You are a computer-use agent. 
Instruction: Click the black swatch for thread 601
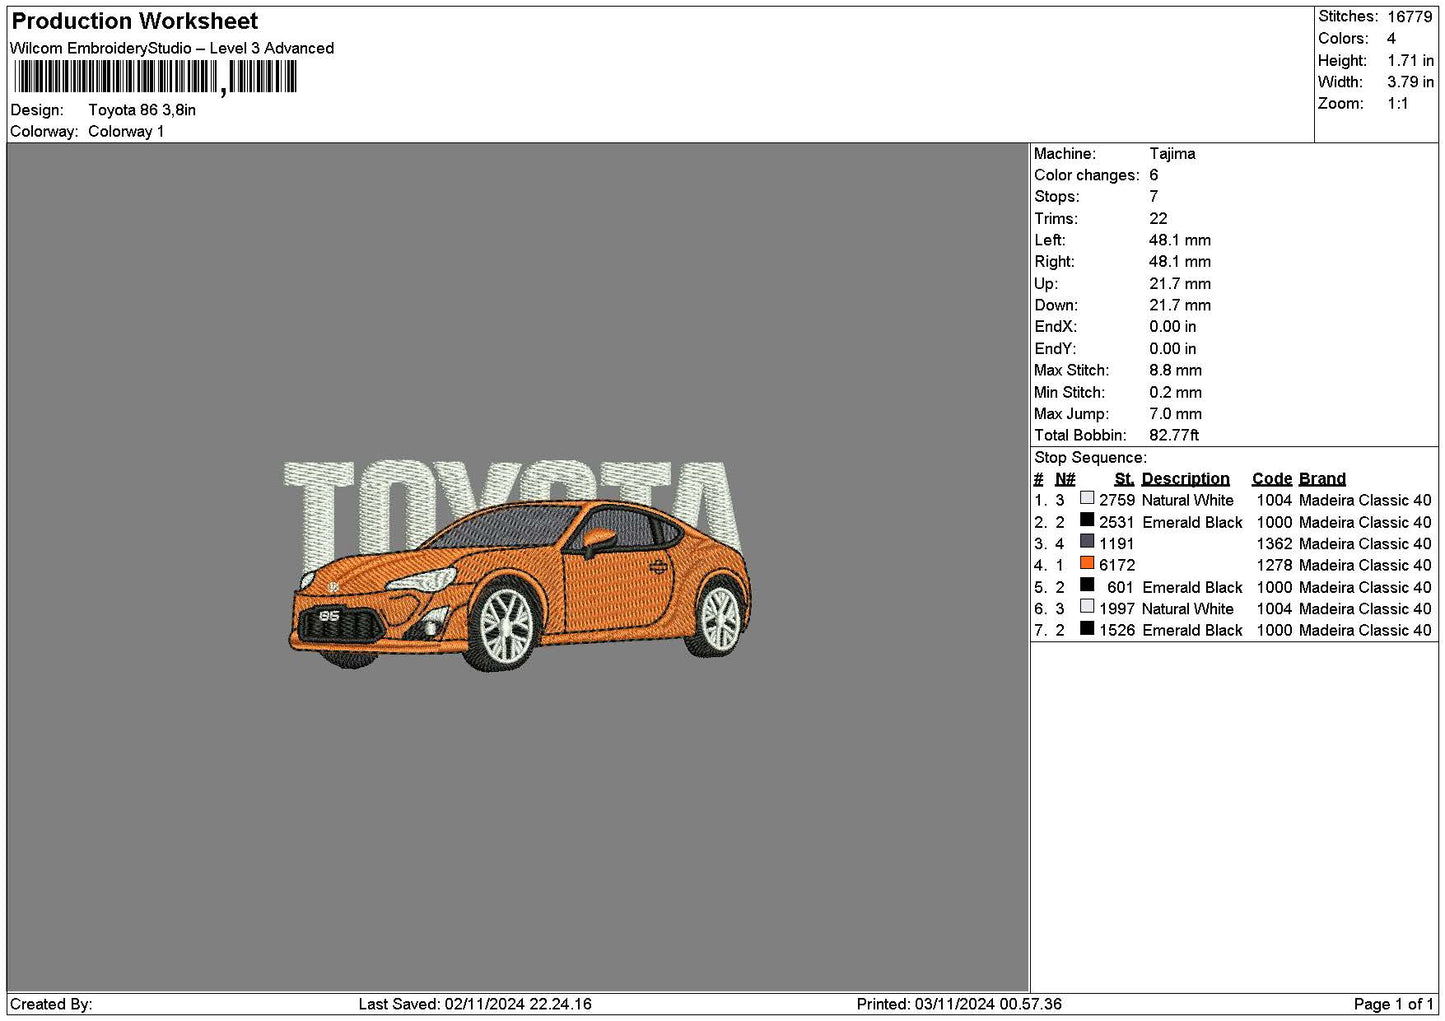click(x=1087, y=585)
